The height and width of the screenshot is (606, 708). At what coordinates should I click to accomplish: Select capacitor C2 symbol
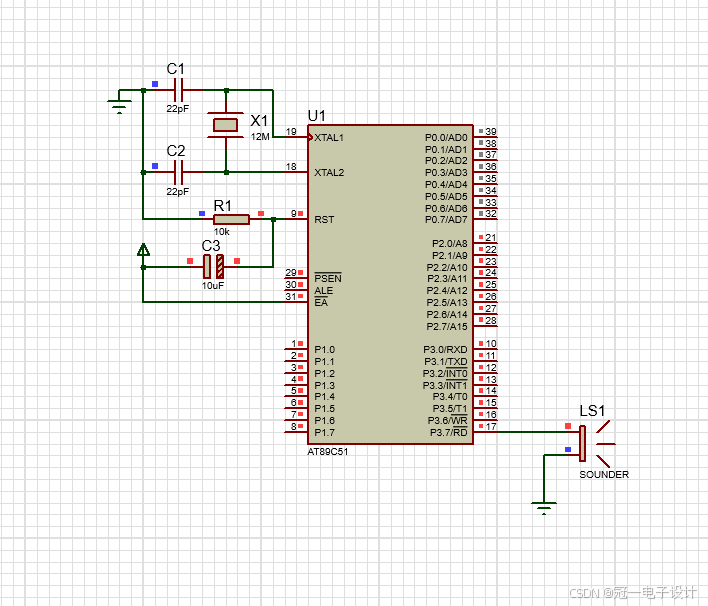point(178,172)
